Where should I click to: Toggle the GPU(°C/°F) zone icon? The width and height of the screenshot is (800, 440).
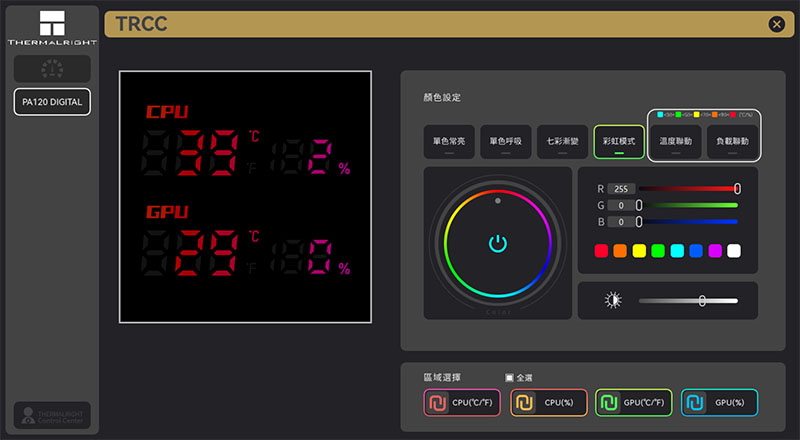[609, 403]
